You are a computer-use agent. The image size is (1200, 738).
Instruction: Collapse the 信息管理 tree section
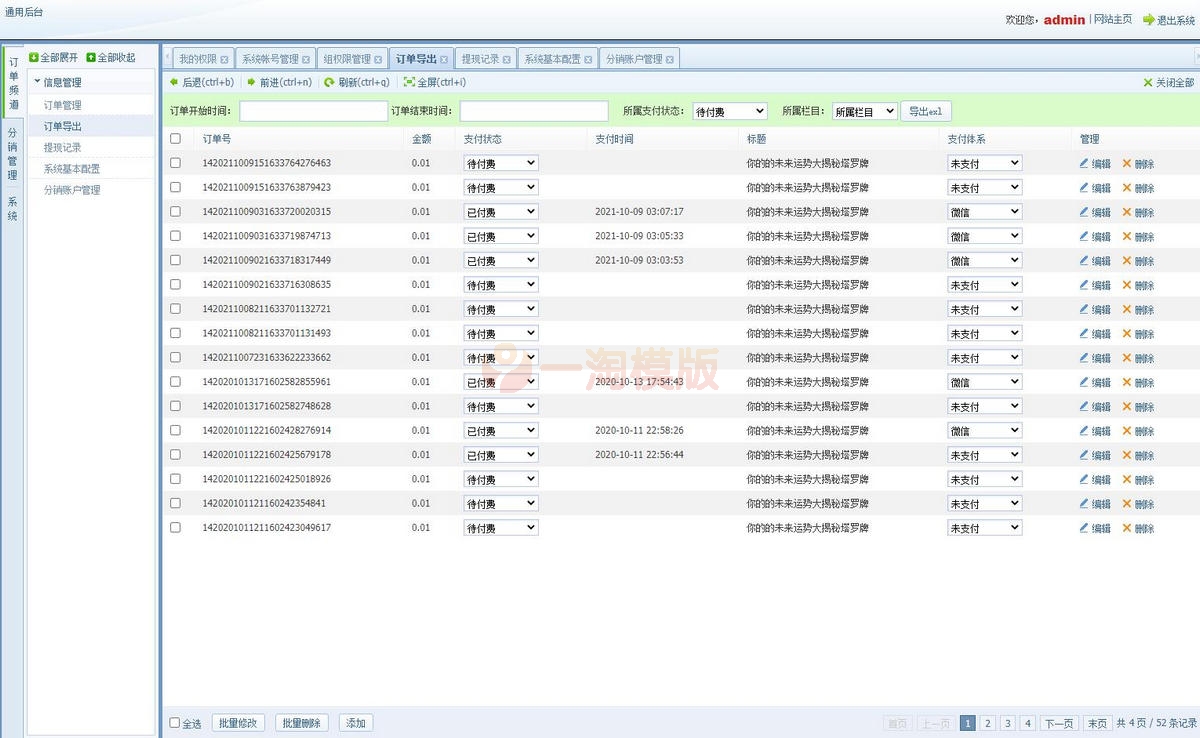[37, 82]
